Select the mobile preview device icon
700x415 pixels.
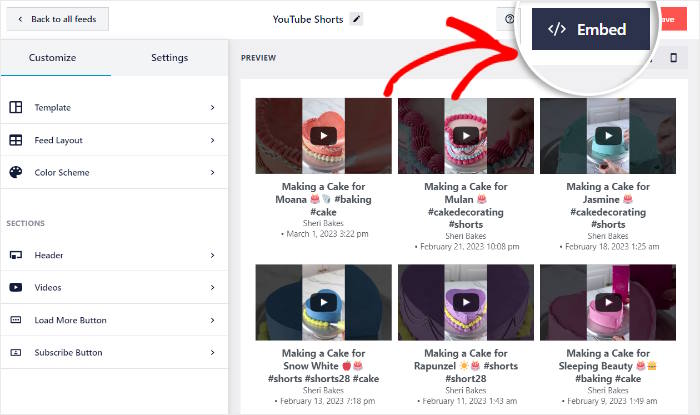[x=673, y=58]
